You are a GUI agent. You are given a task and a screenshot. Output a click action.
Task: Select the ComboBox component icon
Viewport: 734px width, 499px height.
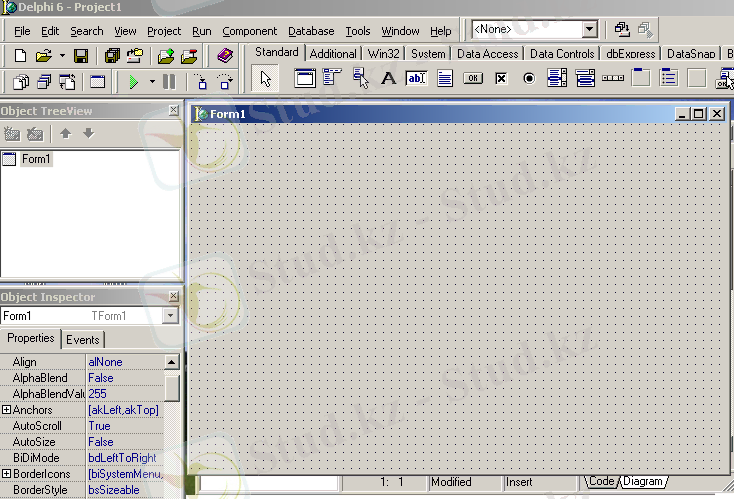pyautogui.click(x=585, y=78)
